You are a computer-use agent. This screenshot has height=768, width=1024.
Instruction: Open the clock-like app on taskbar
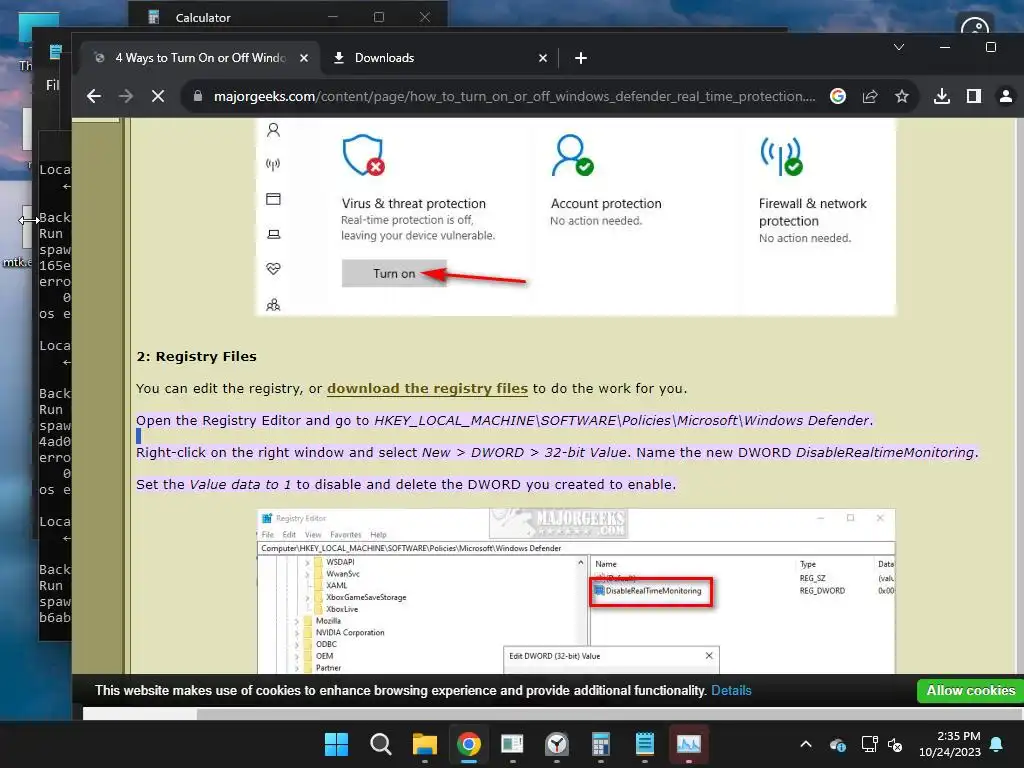point(556,744)
